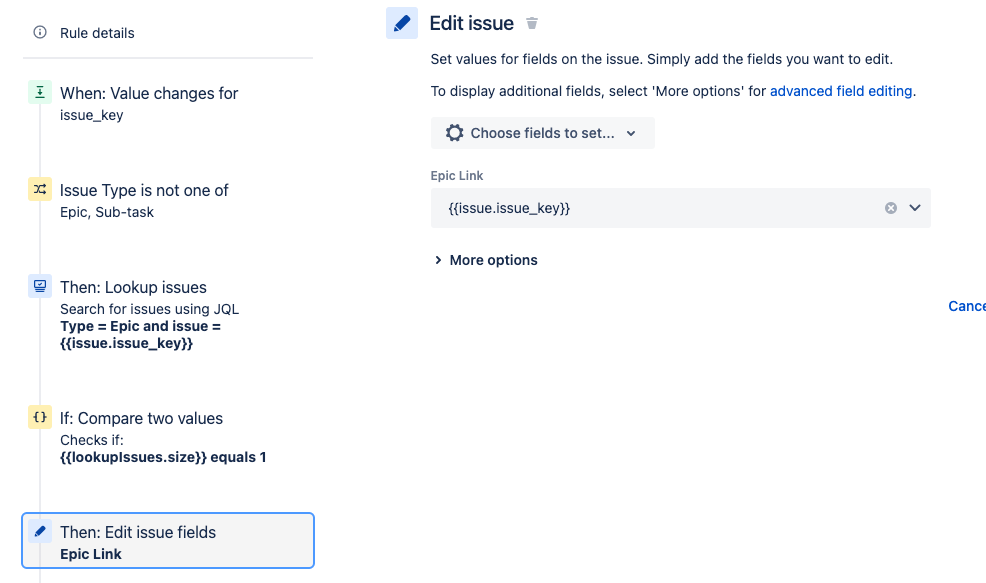The height and width of the screenshot is (583, 986).
Task: Click the gear icon in Choose fields button
Action: pos(455,133)
